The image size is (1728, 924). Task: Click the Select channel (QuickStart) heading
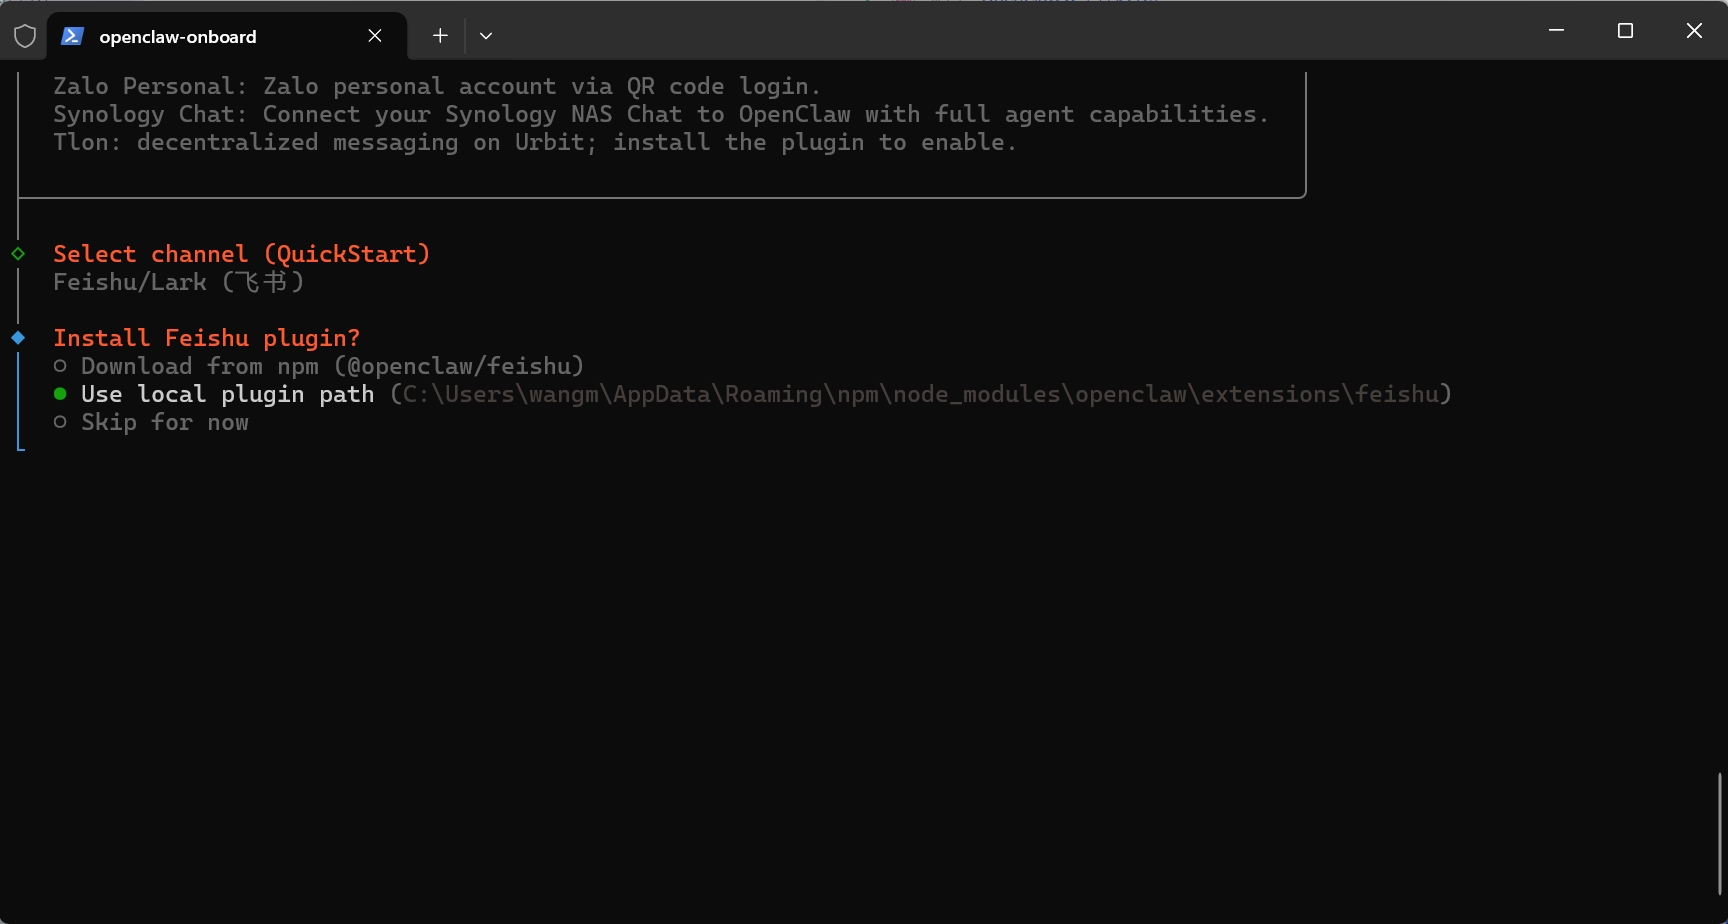click(x=241, y=254)
